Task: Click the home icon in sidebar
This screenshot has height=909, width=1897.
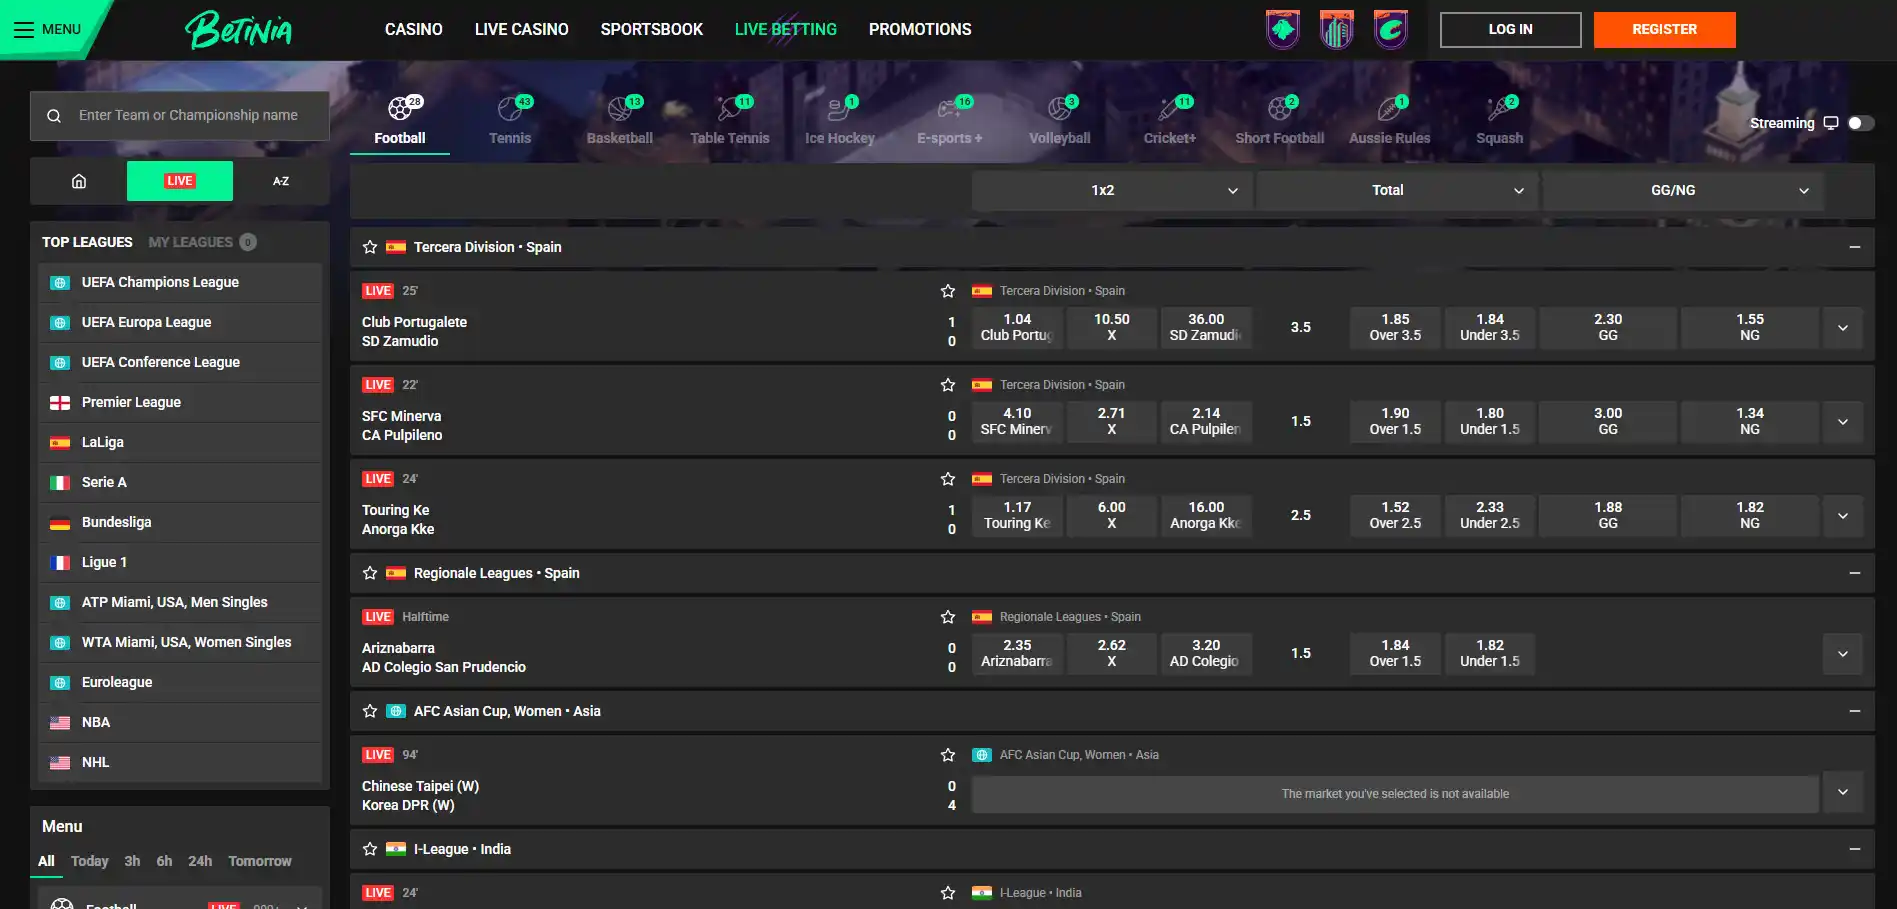Action: point(79,181)
